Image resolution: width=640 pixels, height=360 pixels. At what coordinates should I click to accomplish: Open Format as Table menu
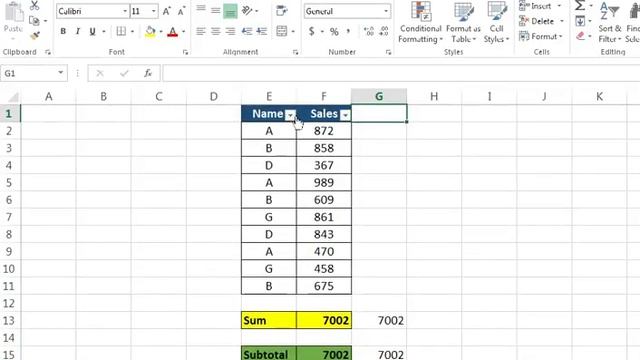pos(463,22)
